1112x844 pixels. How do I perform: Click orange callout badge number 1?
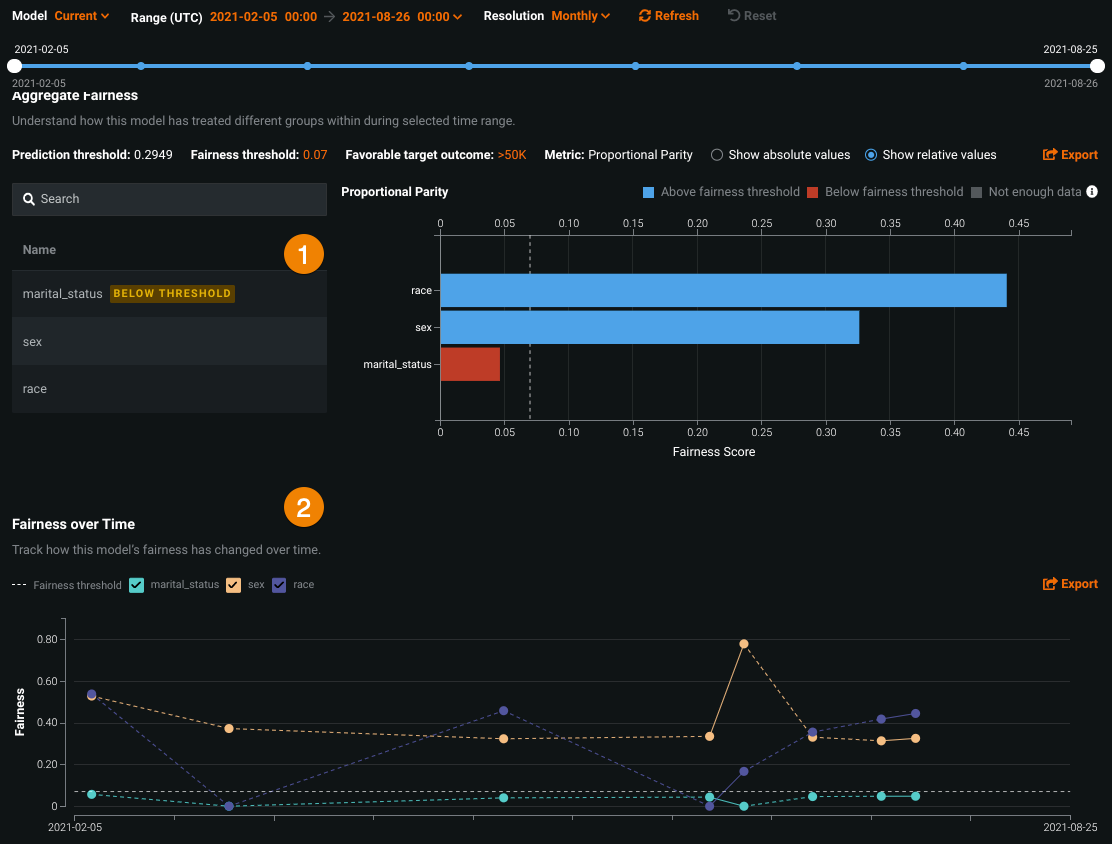pyautogui.click(x=304, y=254)
